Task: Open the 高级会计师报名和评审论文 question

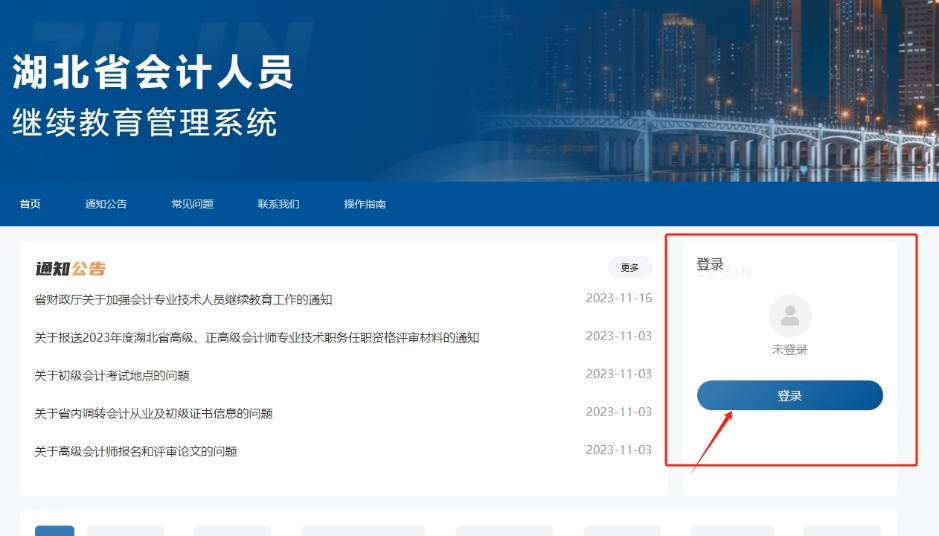Action: tap(135, 451)
